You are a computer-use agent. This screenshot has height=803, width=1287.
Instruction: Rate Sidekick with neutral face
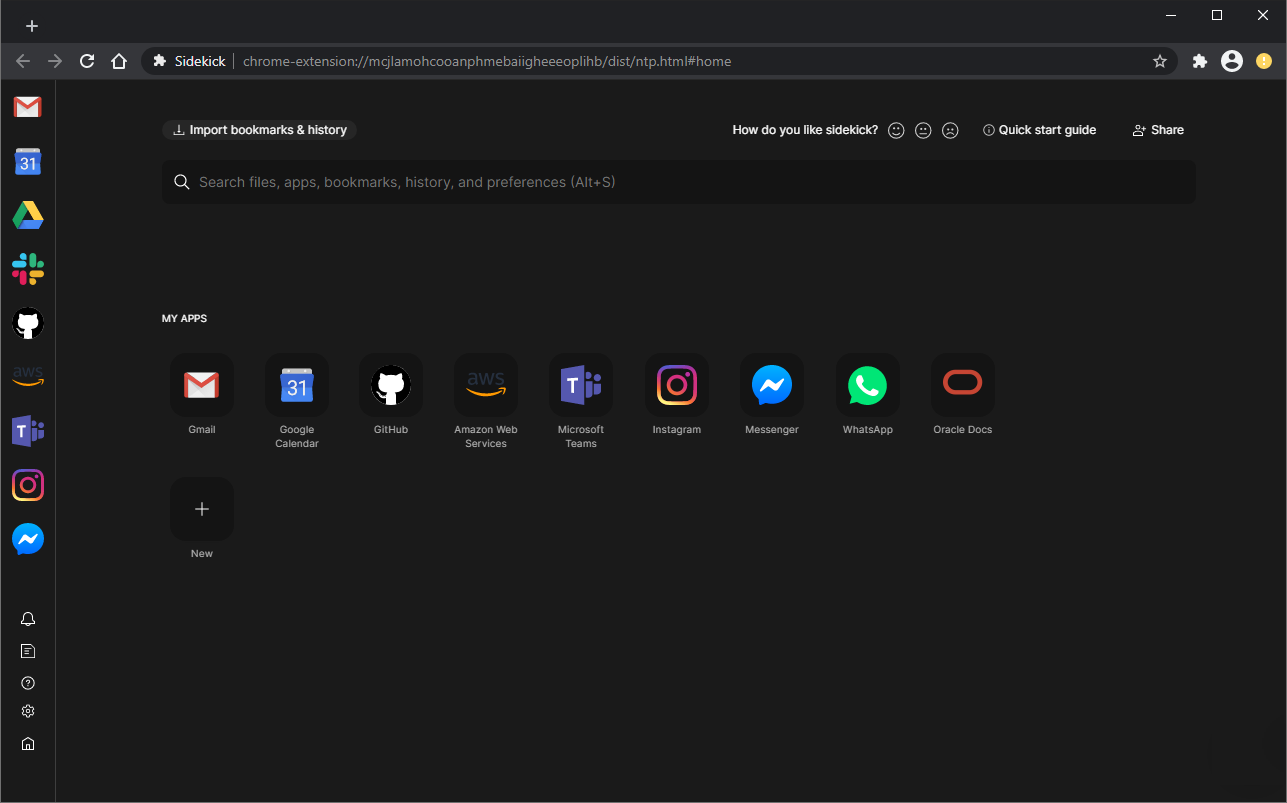tap(923, 130)
